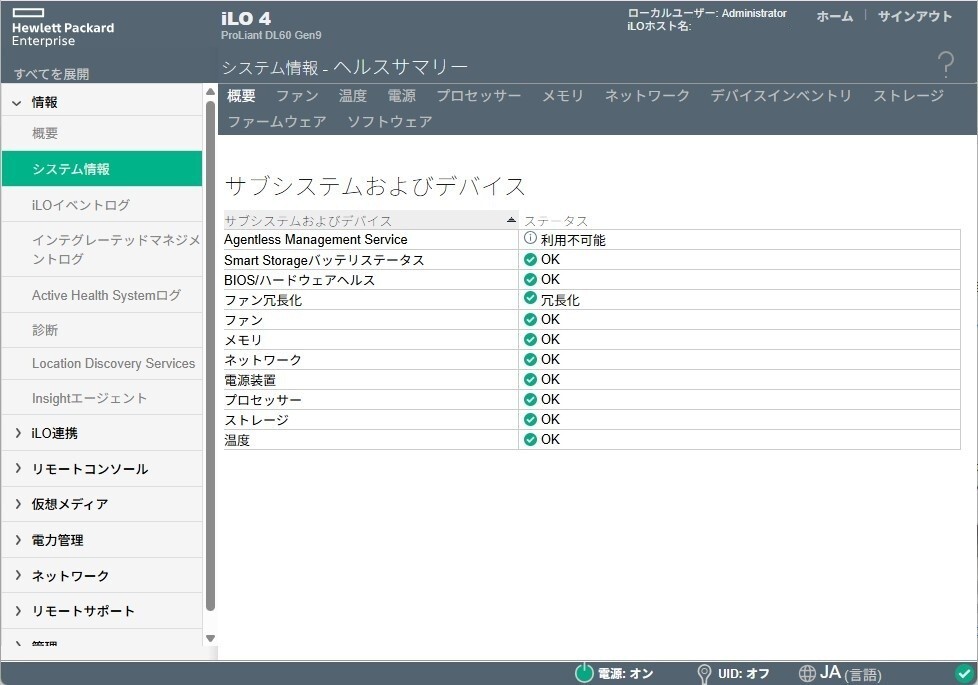Expand the リモートコンソール section

coord(17,469)
